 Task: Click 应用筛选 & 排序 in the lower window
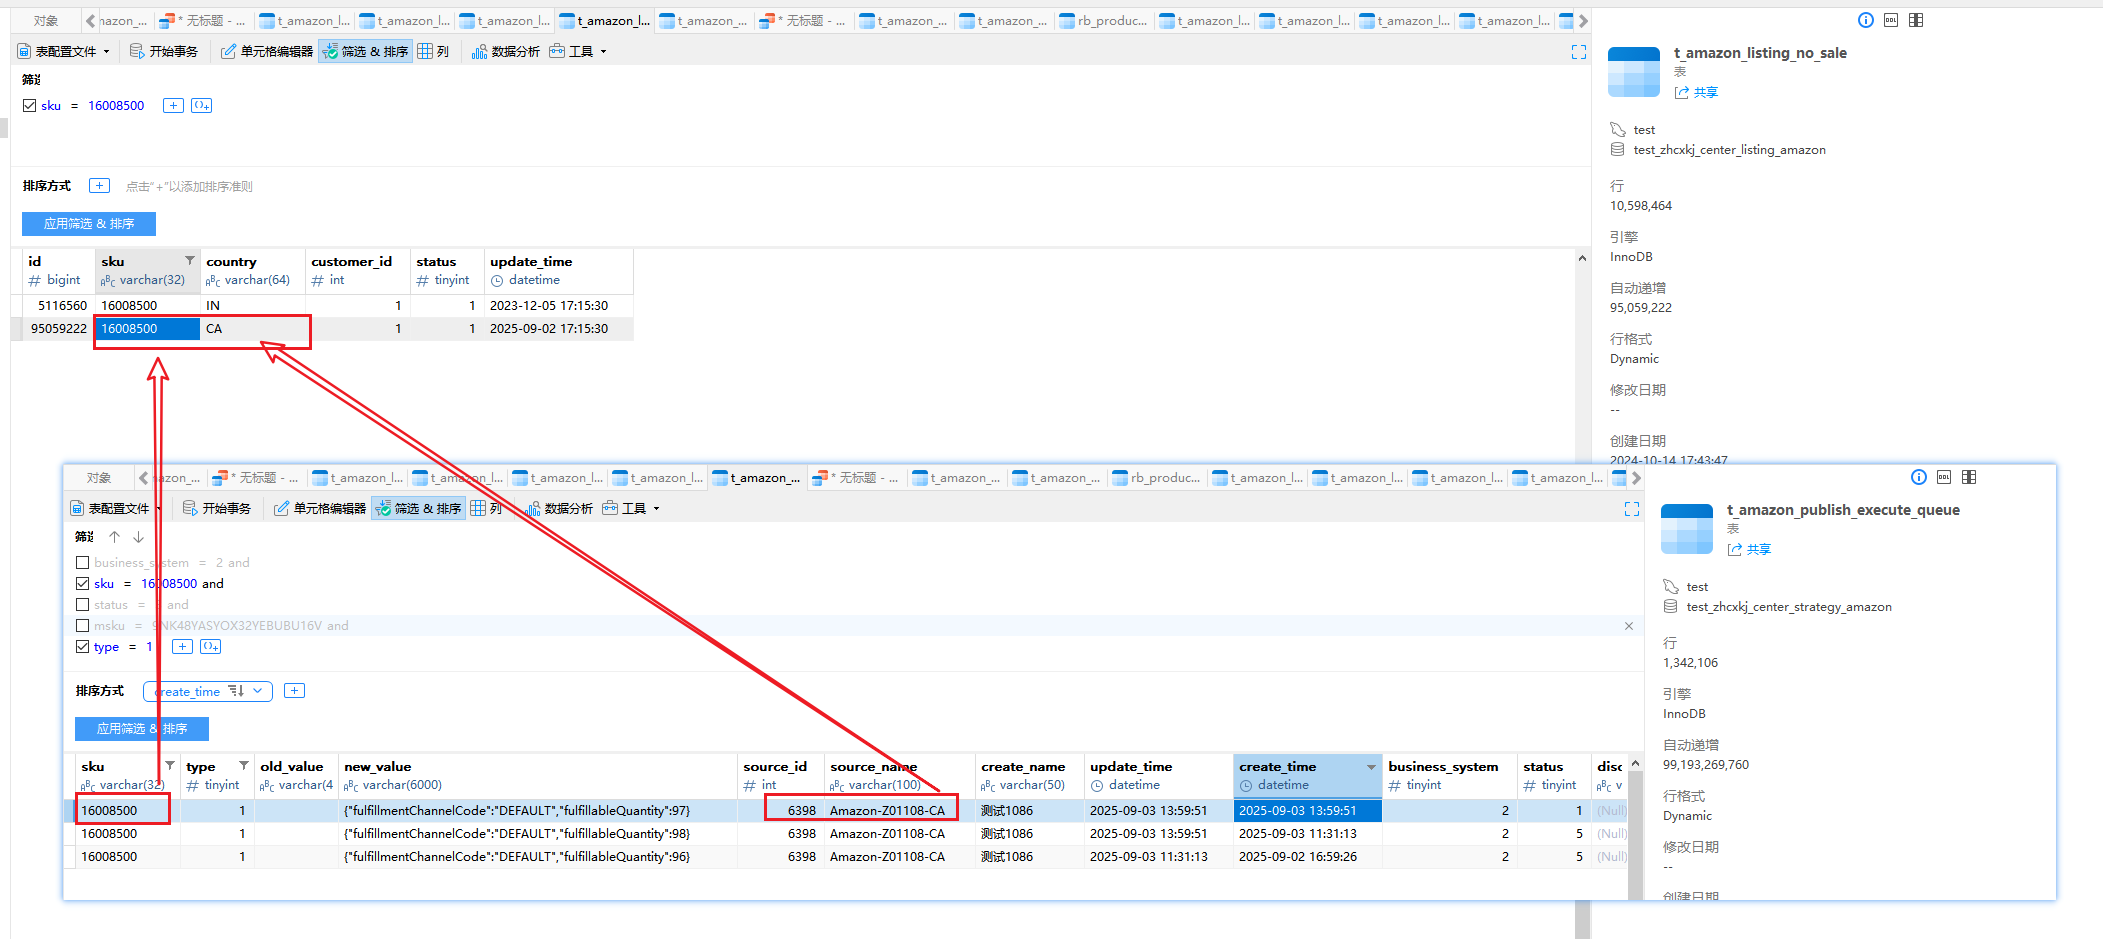click(x=142, y=729)
